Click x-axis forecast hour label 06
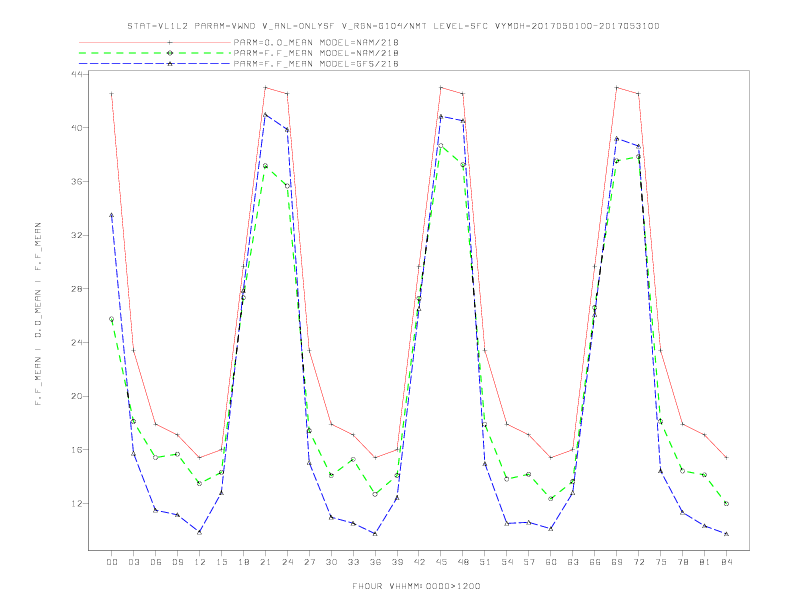Viewport: 792px width, 612px height. point(156,562)
